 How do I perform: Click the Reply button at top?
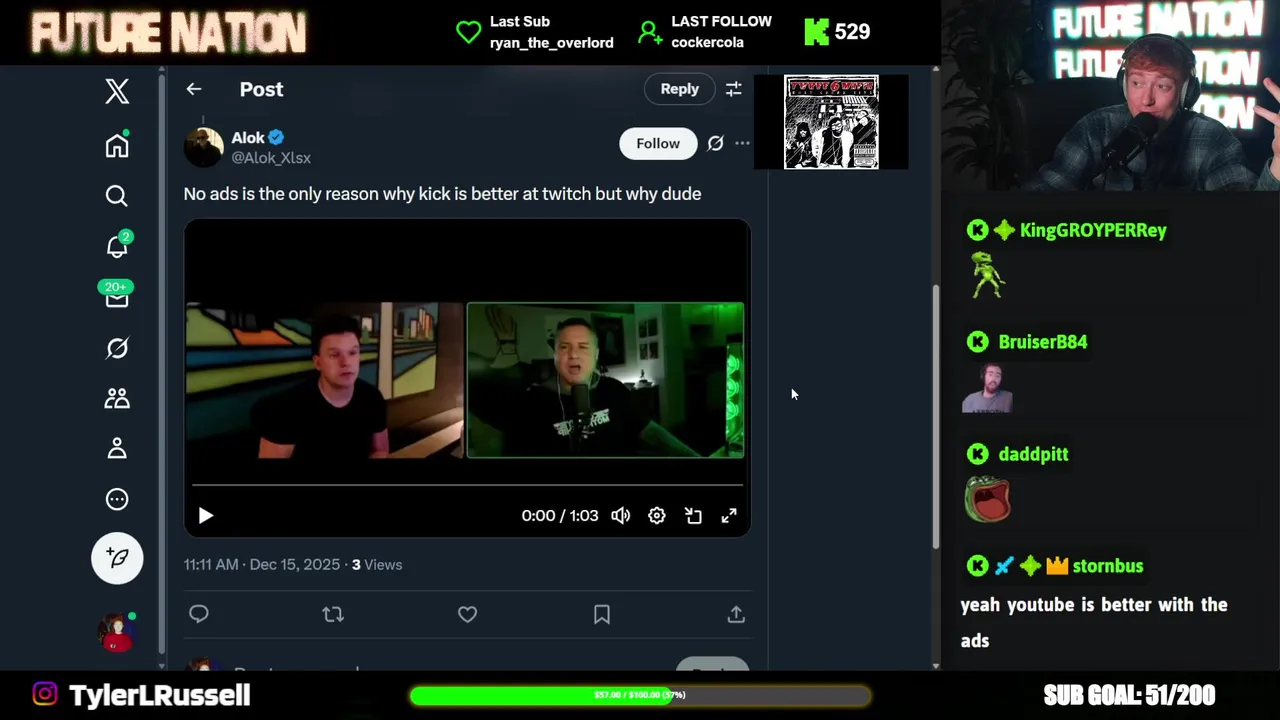pyautogui.click(x=679, y=89)
